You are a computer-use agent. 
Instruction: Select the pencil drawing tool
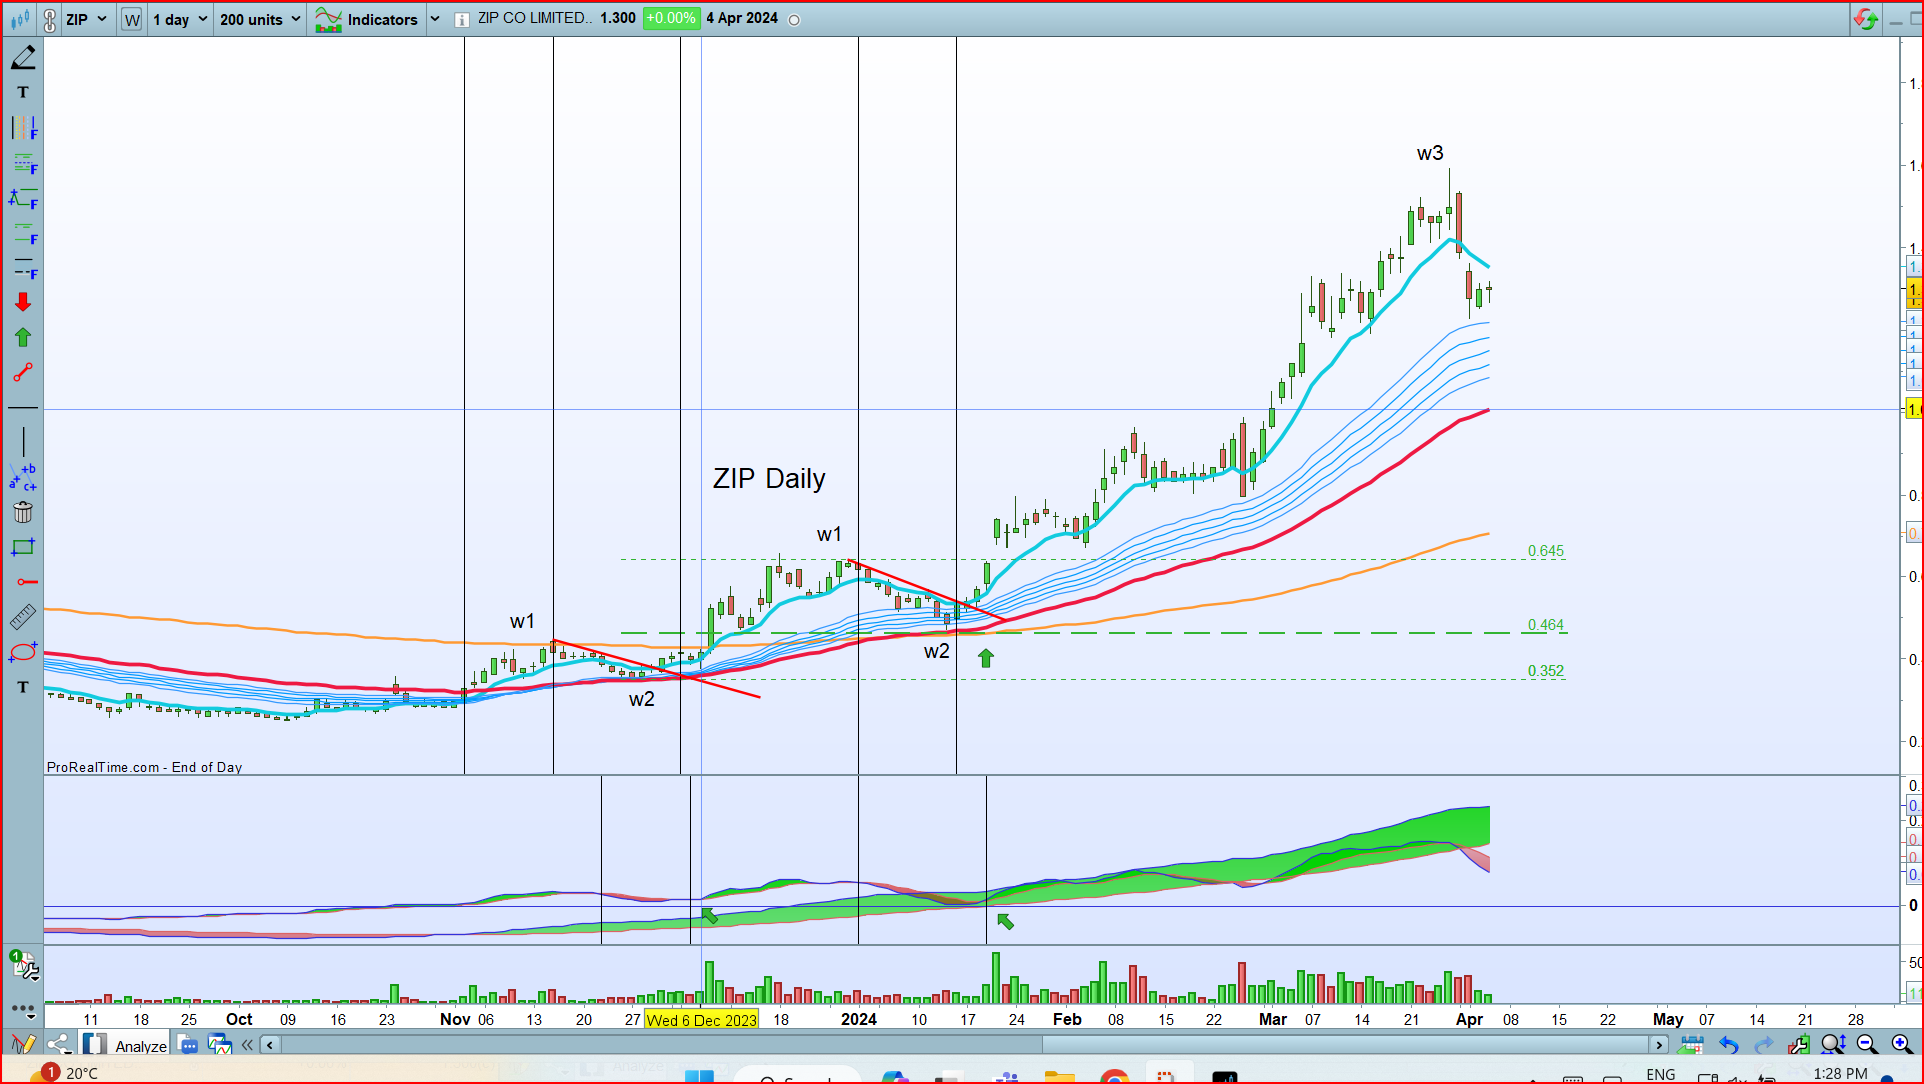23,57
